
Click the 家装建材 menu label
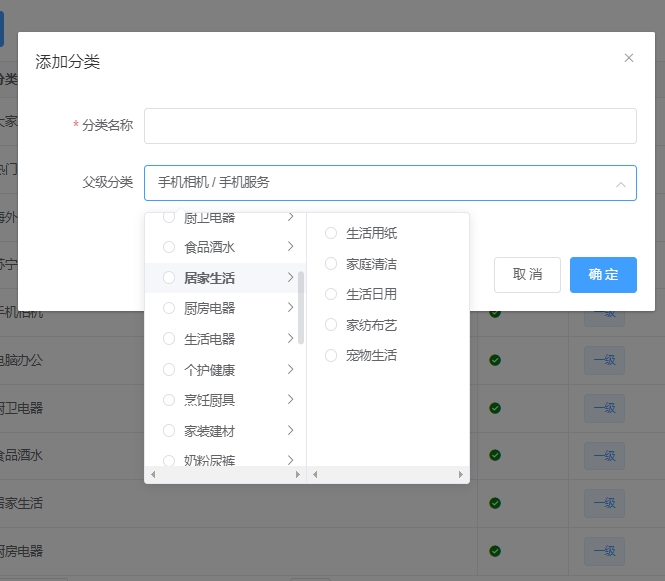point(210,431)
